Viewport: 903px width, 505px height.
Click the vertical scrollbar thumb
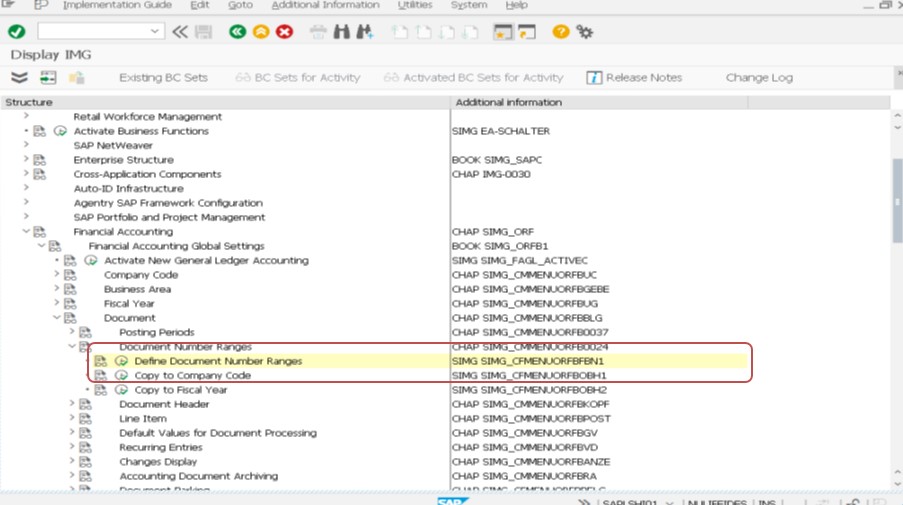pyautogui.click(x=897, y=200)
